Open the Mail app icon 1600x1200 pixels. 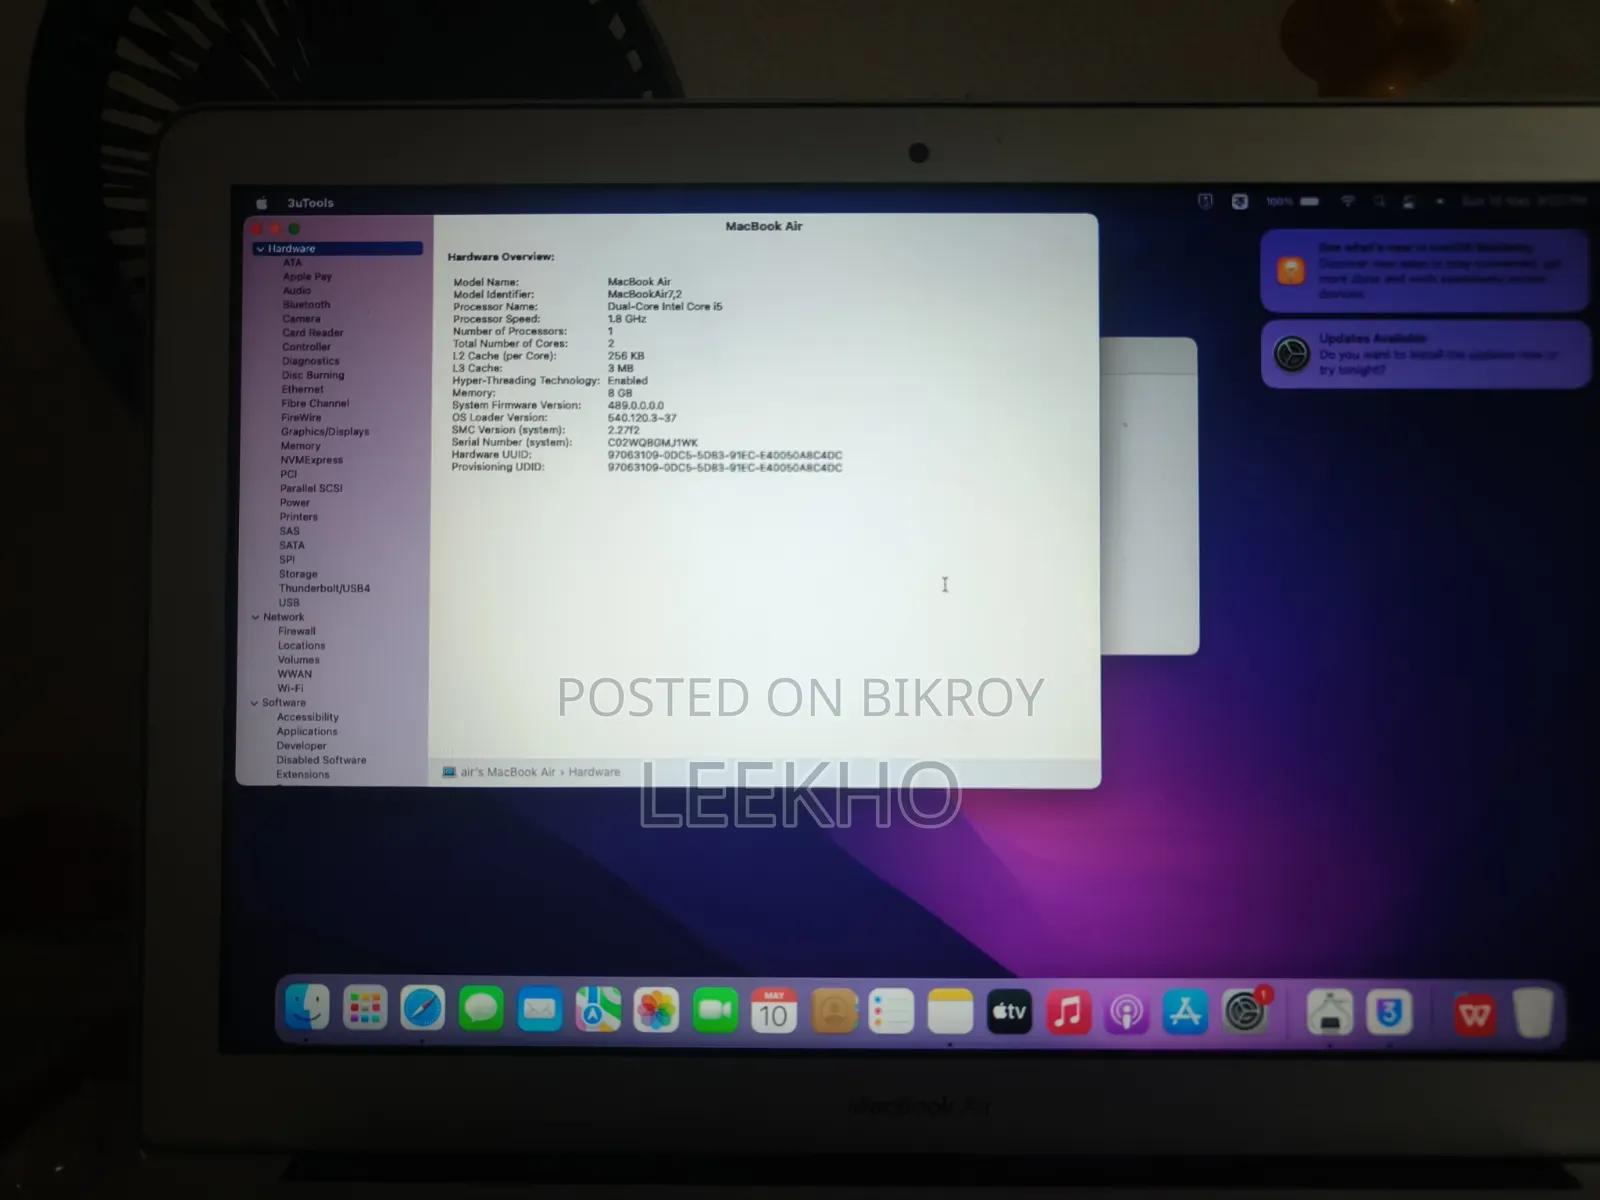[540, 1010]
